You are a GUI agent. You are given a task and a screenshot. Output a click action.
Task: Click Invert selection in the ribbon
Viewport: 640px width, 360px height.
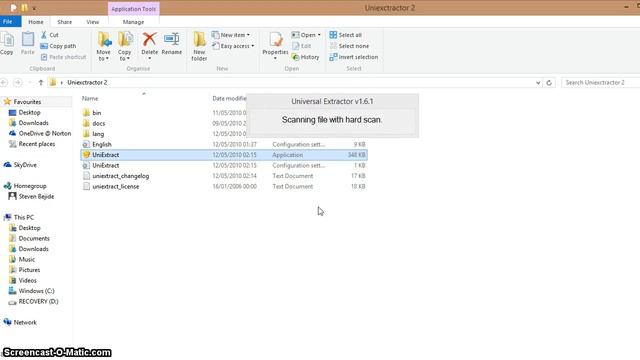tap(353, 57)
